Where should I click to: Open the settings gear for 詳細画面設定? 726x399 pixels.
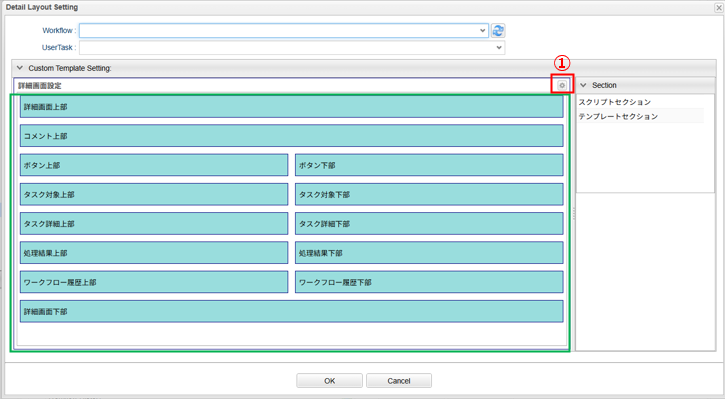point(562,85)
